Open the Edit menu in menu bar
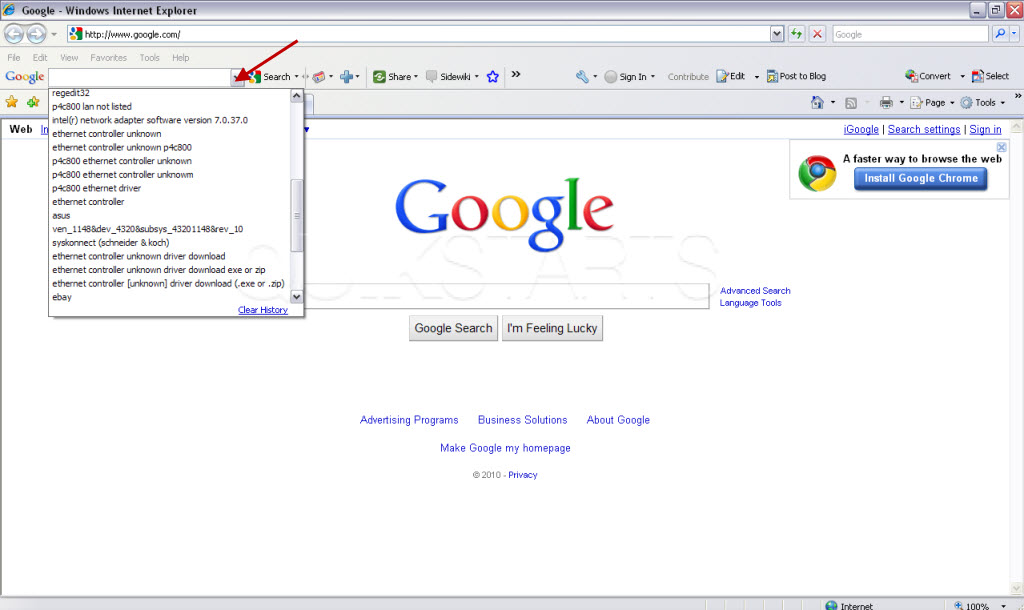The height and width of the screenshot is (610, 1024). pos(40,57)
